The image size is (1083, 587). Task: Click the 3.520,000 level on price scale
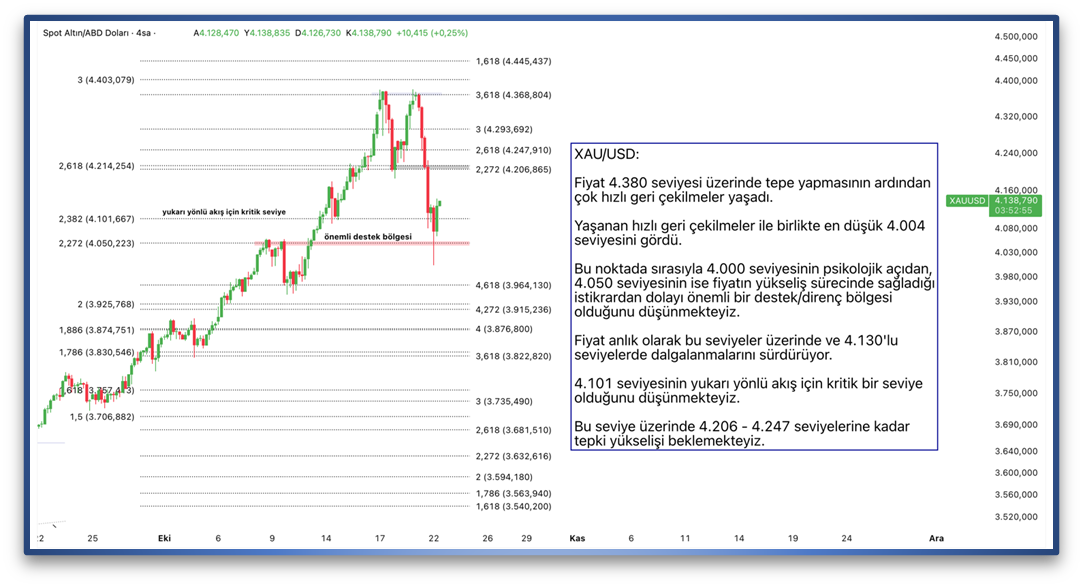click(x=1015, y=517)
